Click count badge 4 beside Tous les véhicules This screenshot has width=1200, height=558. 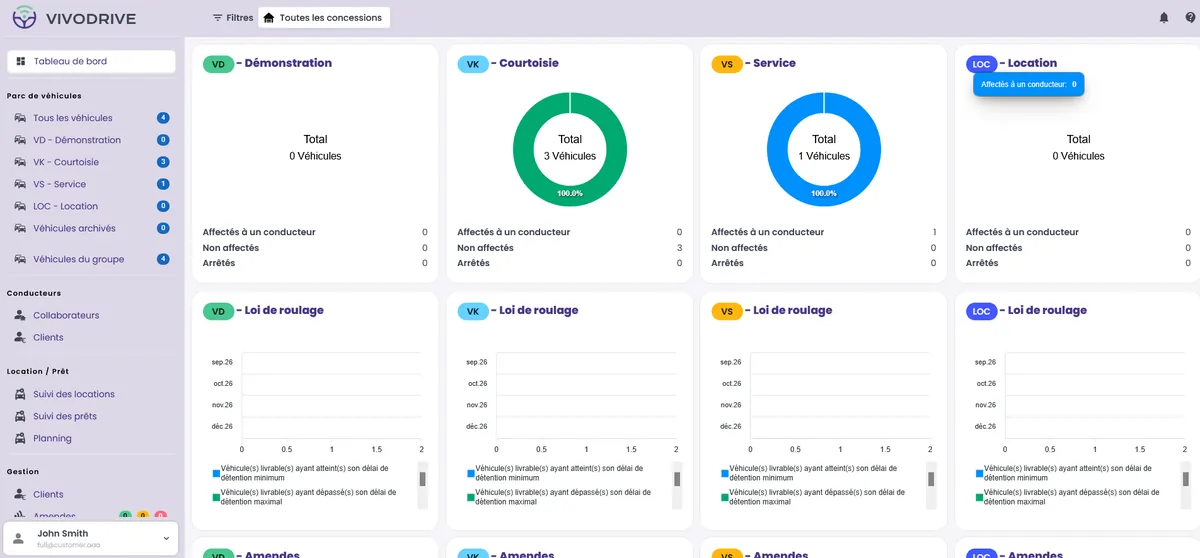(163, 118)
